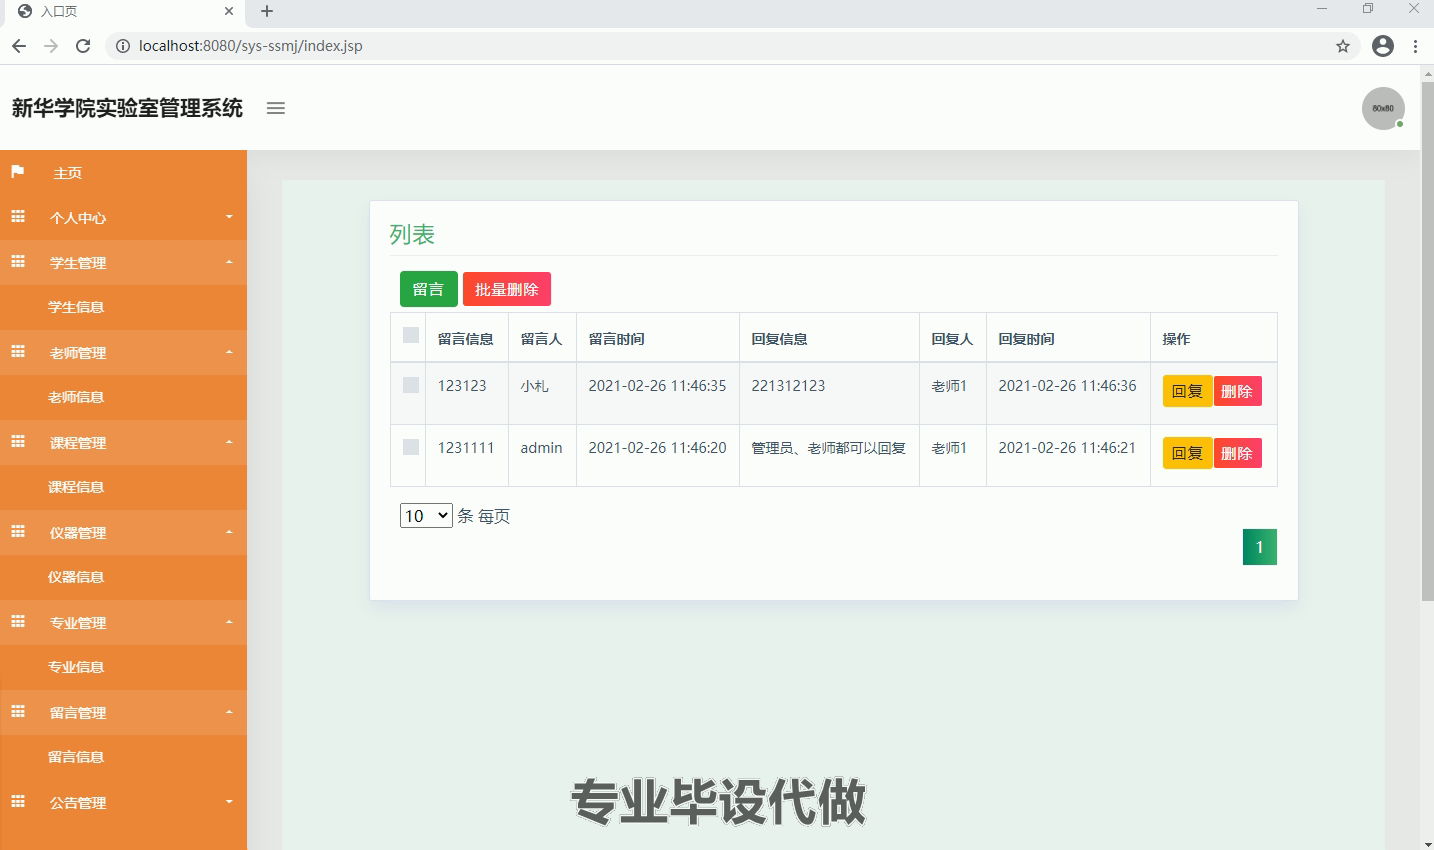
Task: Check the row with message 123123
Action: 411,385
